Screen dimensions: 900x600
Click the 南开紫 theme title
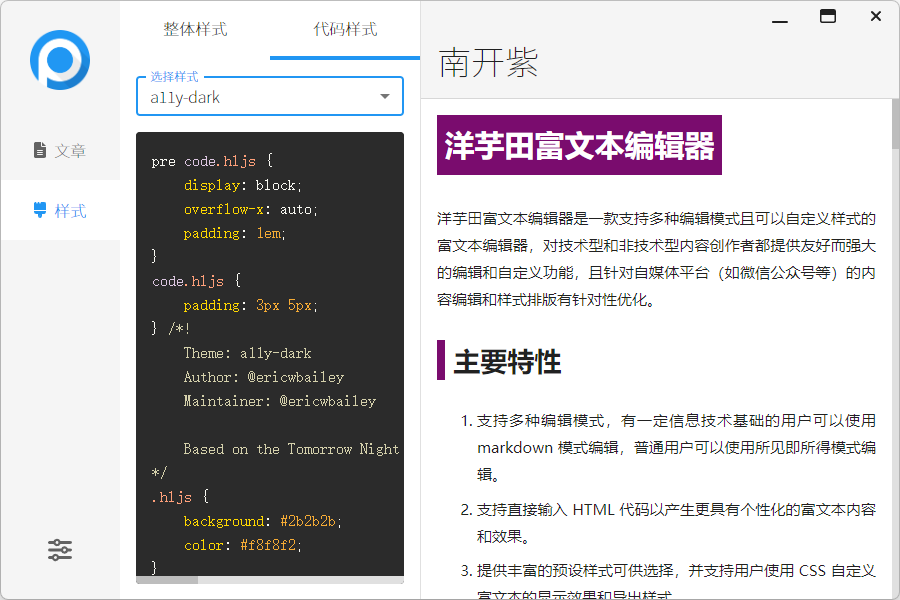pyautogui.click(x=489, y=63)
